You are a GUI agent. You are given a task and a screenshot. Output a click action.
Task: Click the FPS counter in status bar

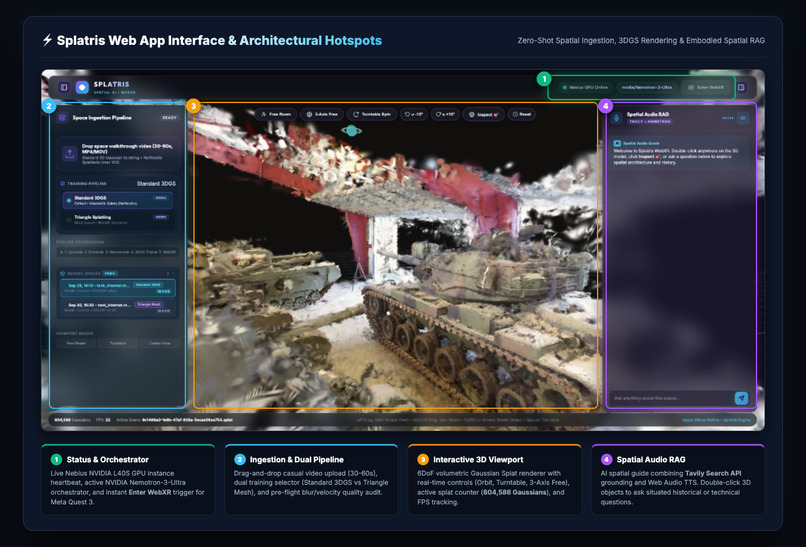click(x=103, y=420)
